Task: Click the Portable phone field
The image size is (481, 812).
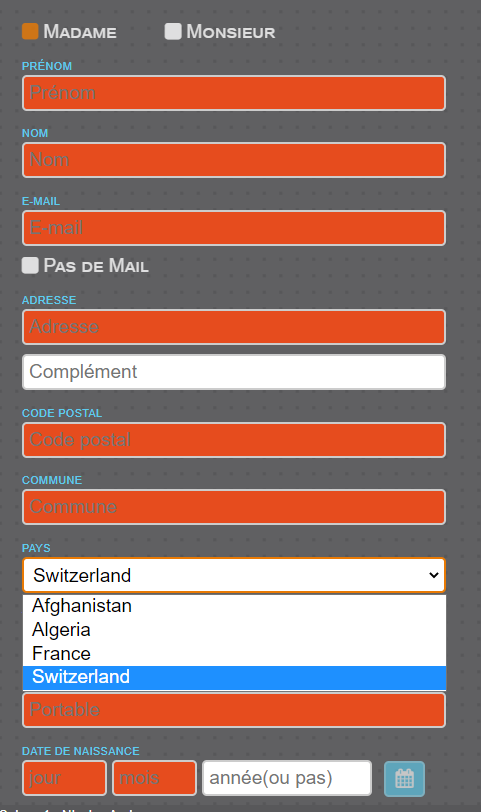Action: [x=234, y=710]
